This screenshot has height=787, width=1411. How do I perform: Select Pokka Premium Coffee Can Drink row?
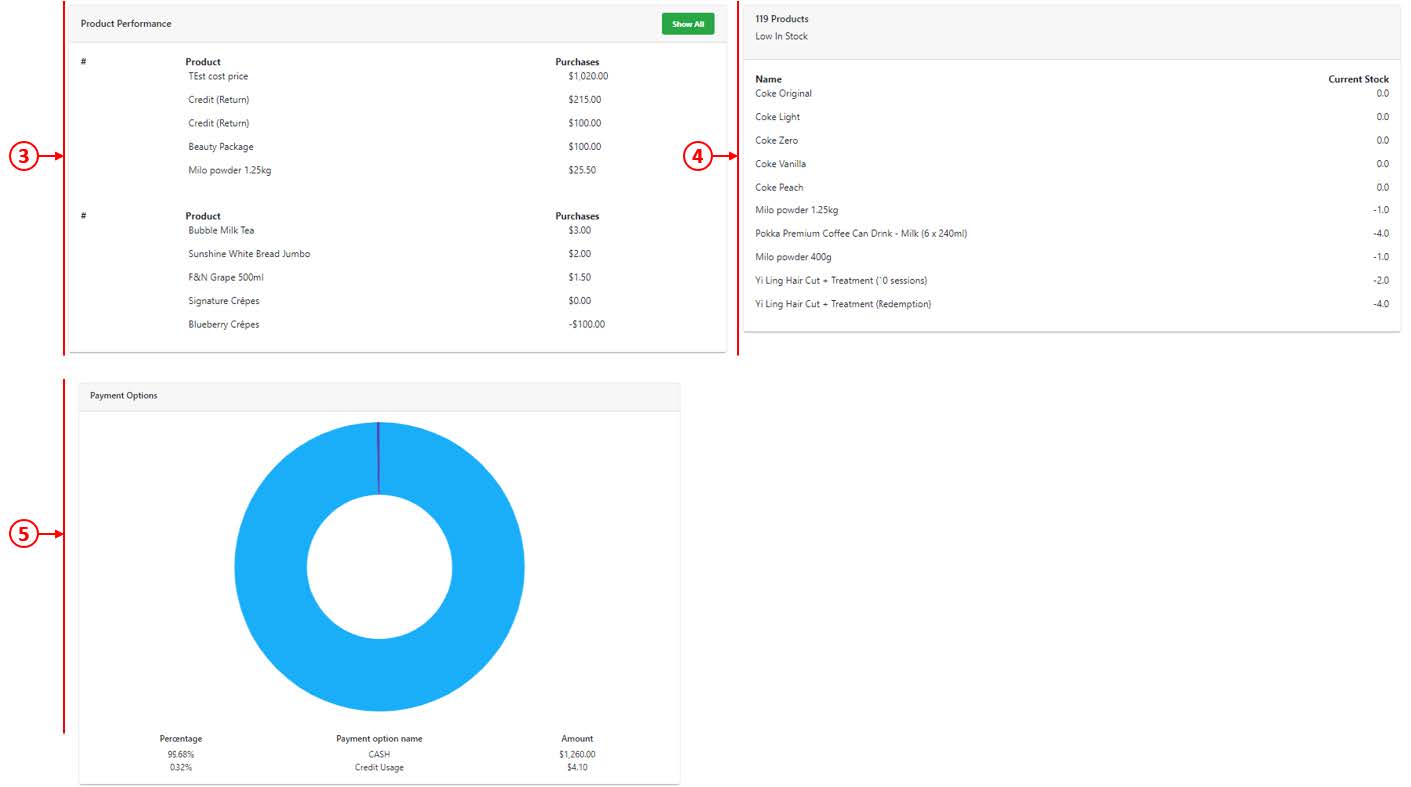[x=1072, y=233]
